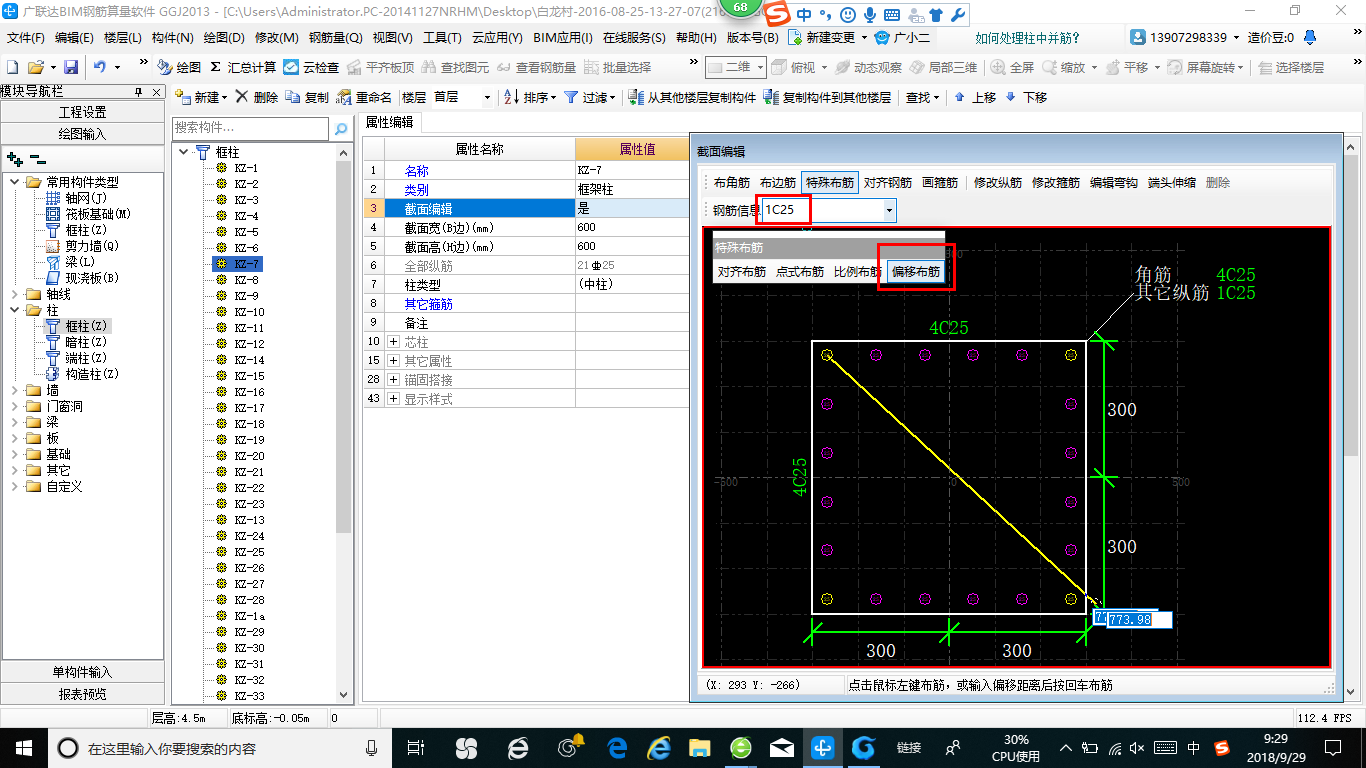The height and width of the screenshot is (768, 1366).
Task: Move component down with 下移
Action: point(1026,97)
